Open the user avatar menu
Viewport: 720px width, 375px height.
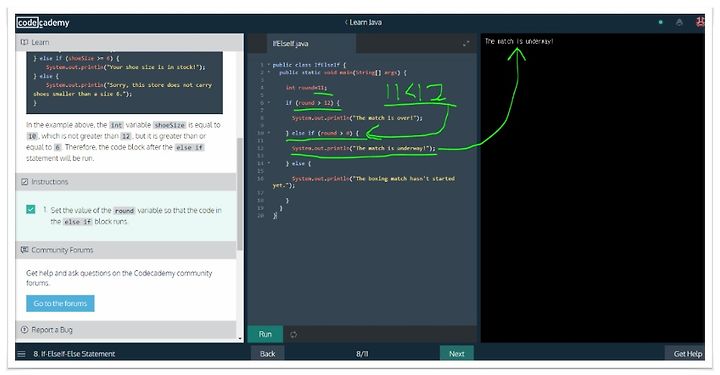click(x=700, y=22)
